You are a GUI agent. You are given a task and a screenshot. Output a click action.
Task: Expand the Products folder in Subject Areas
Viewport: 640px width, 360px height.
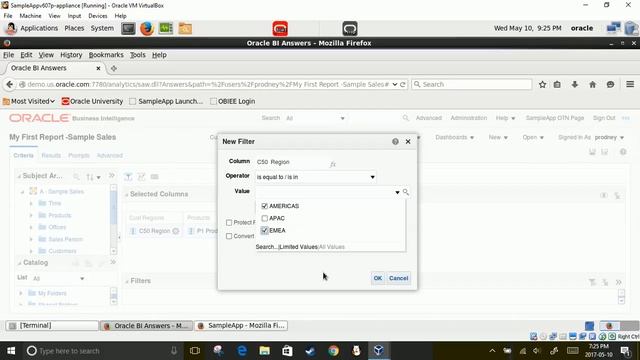31,215
